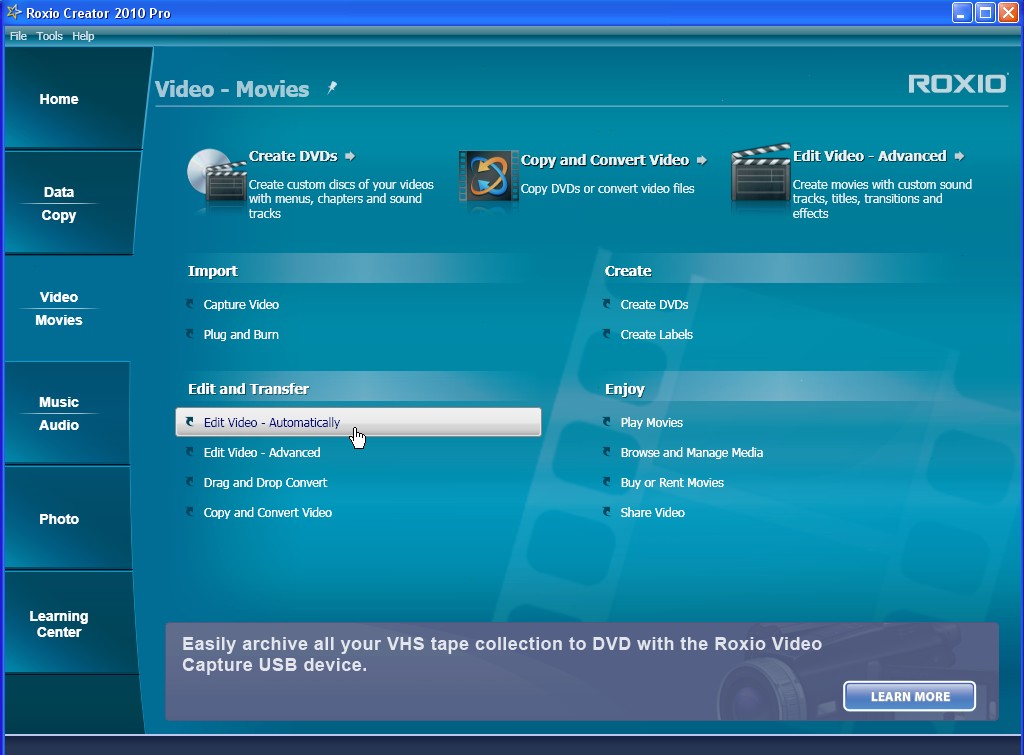1024x755 pixels.
Task: Open the Help menu
Action: click(83, 36)
